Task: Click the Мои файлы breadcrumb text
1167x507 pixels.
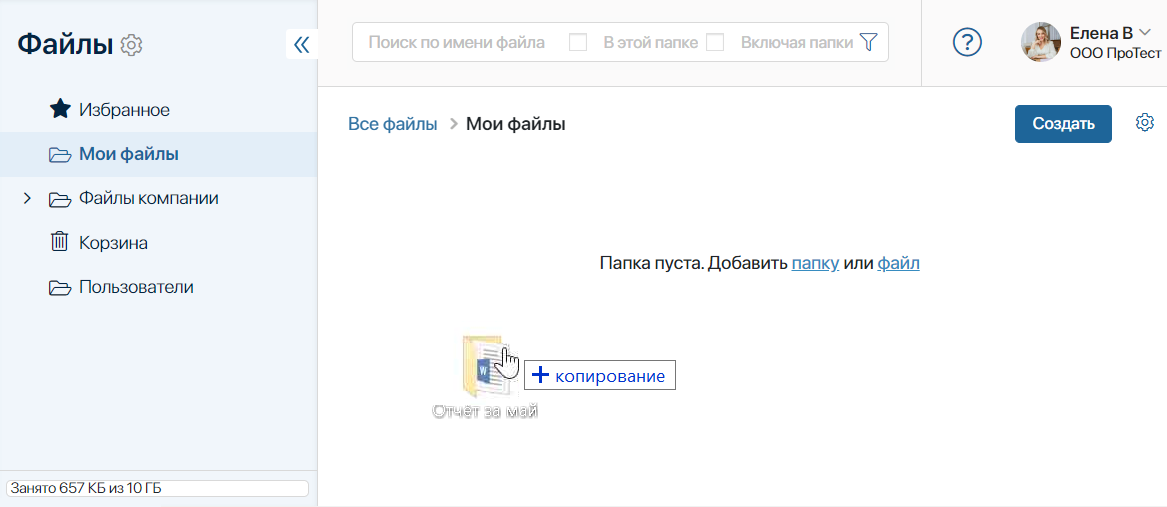Action: click(516, 124)
